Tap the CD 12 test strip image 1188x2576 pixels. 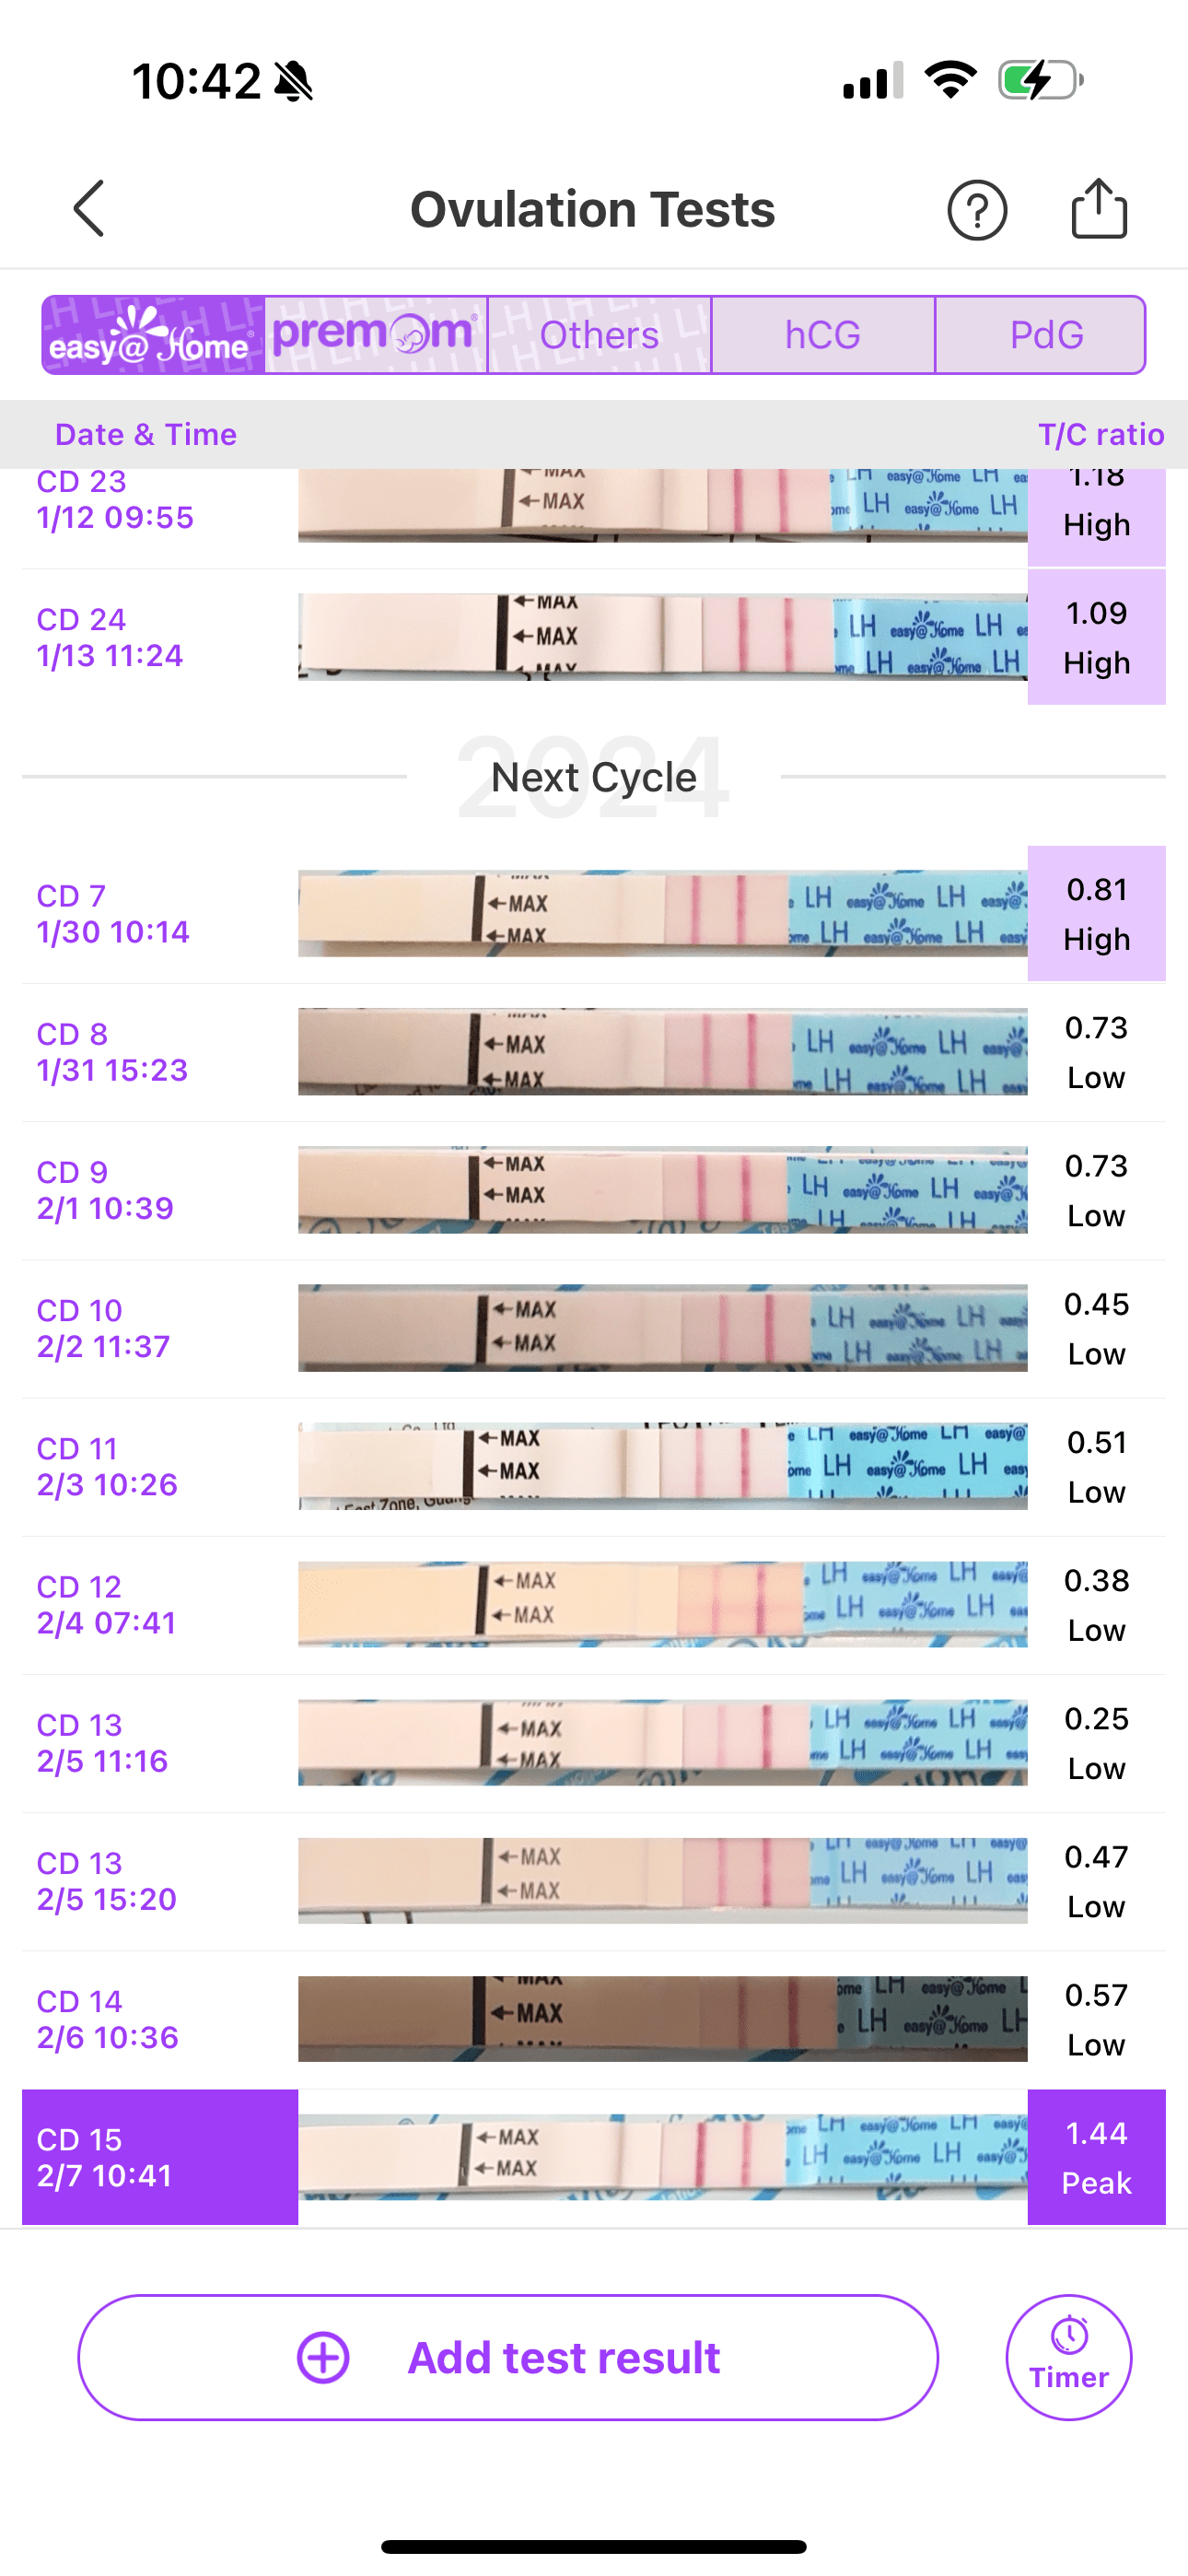click(x=662, y=1604)
